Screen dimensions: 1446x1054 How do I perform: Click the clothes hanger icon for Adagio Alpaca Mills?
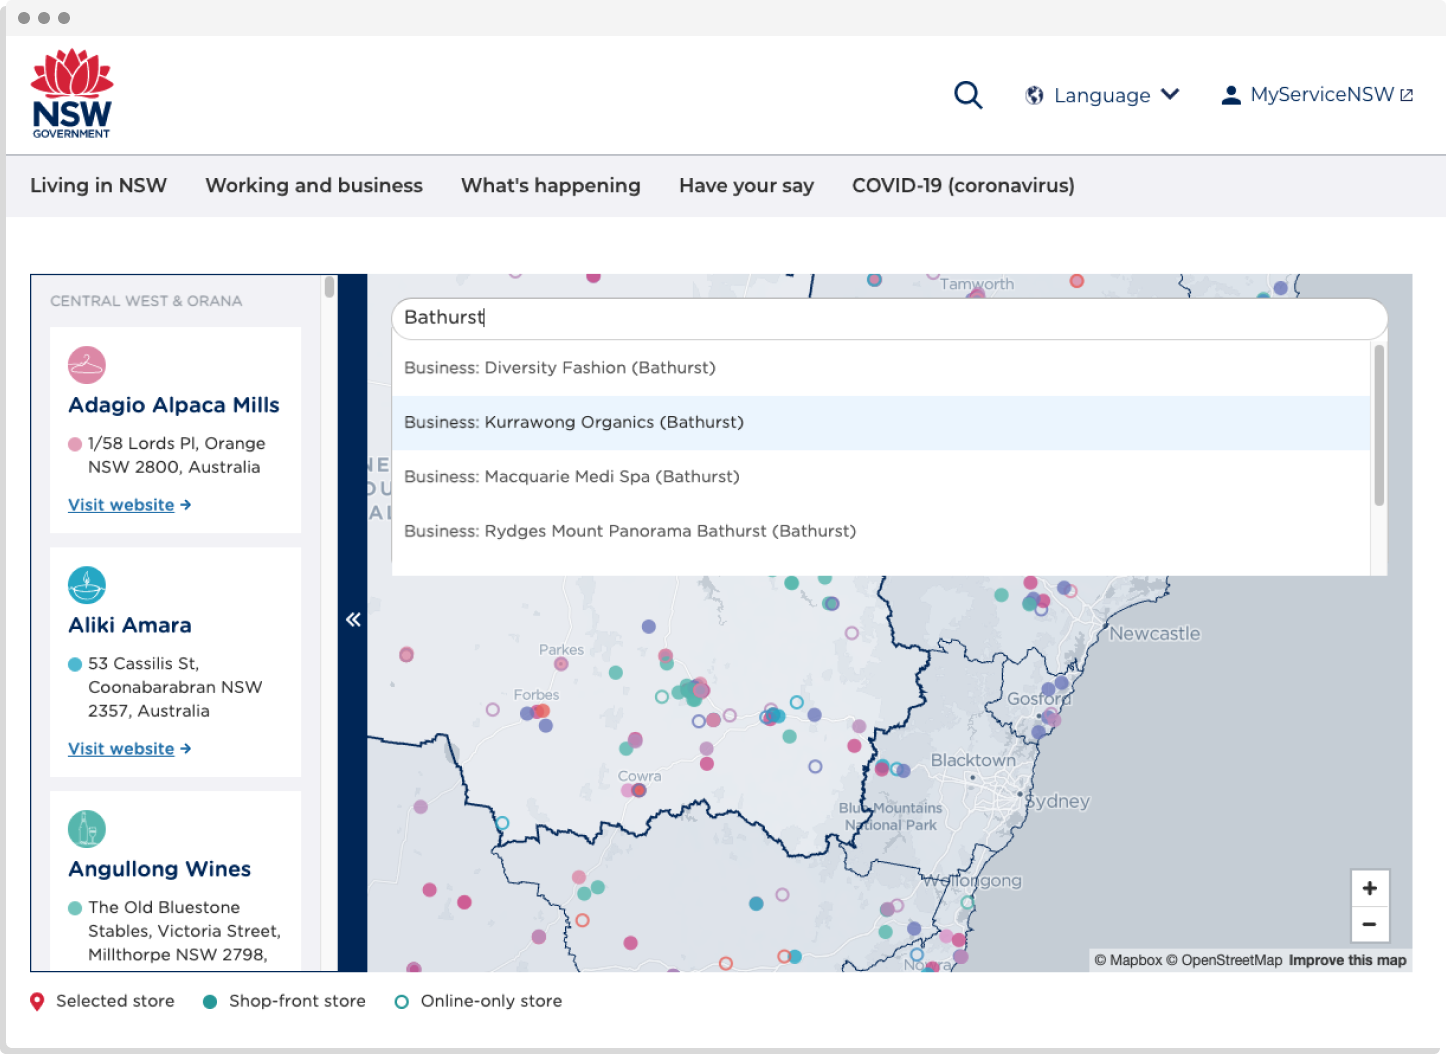(x=87, y=364)
